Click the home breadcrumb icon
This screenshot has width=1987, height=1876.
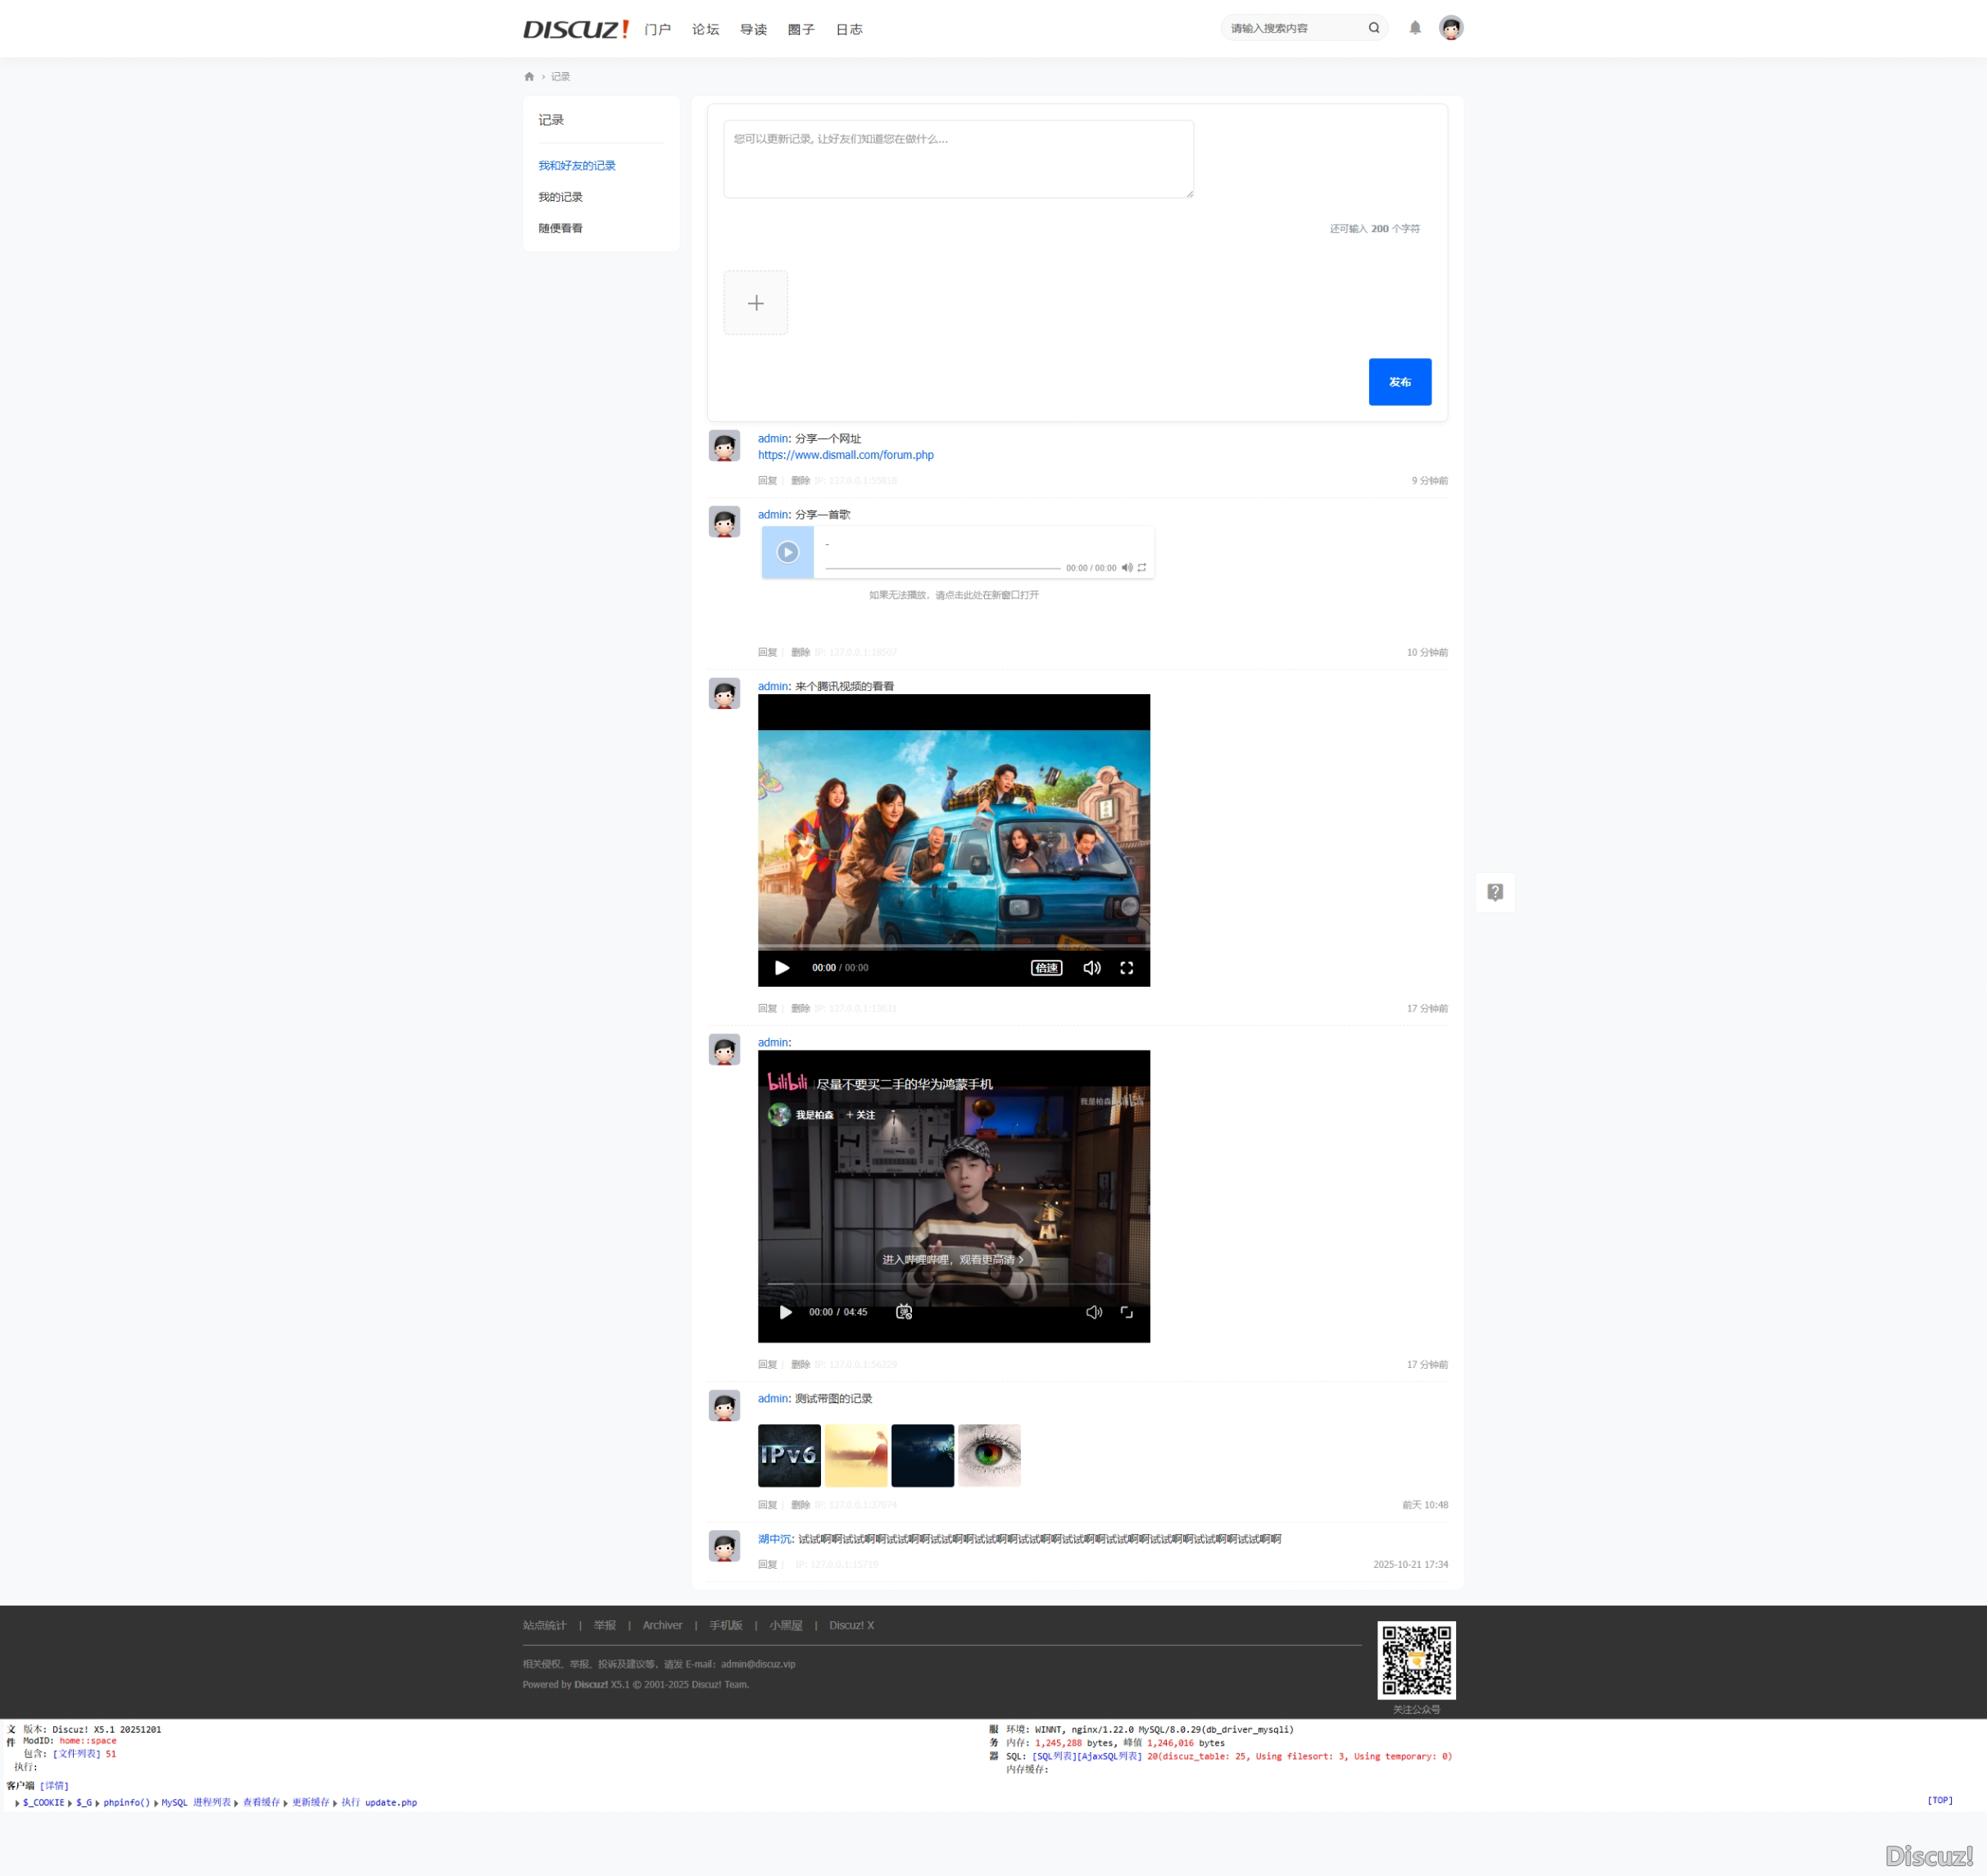tap(529, 77)
